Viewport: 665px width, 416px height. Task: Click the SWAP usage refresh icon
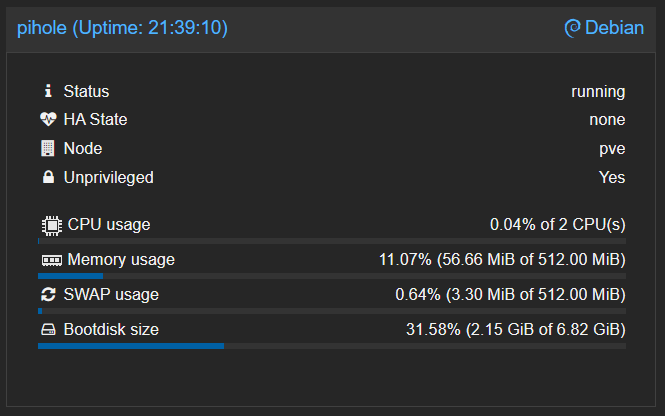point(48,295)
